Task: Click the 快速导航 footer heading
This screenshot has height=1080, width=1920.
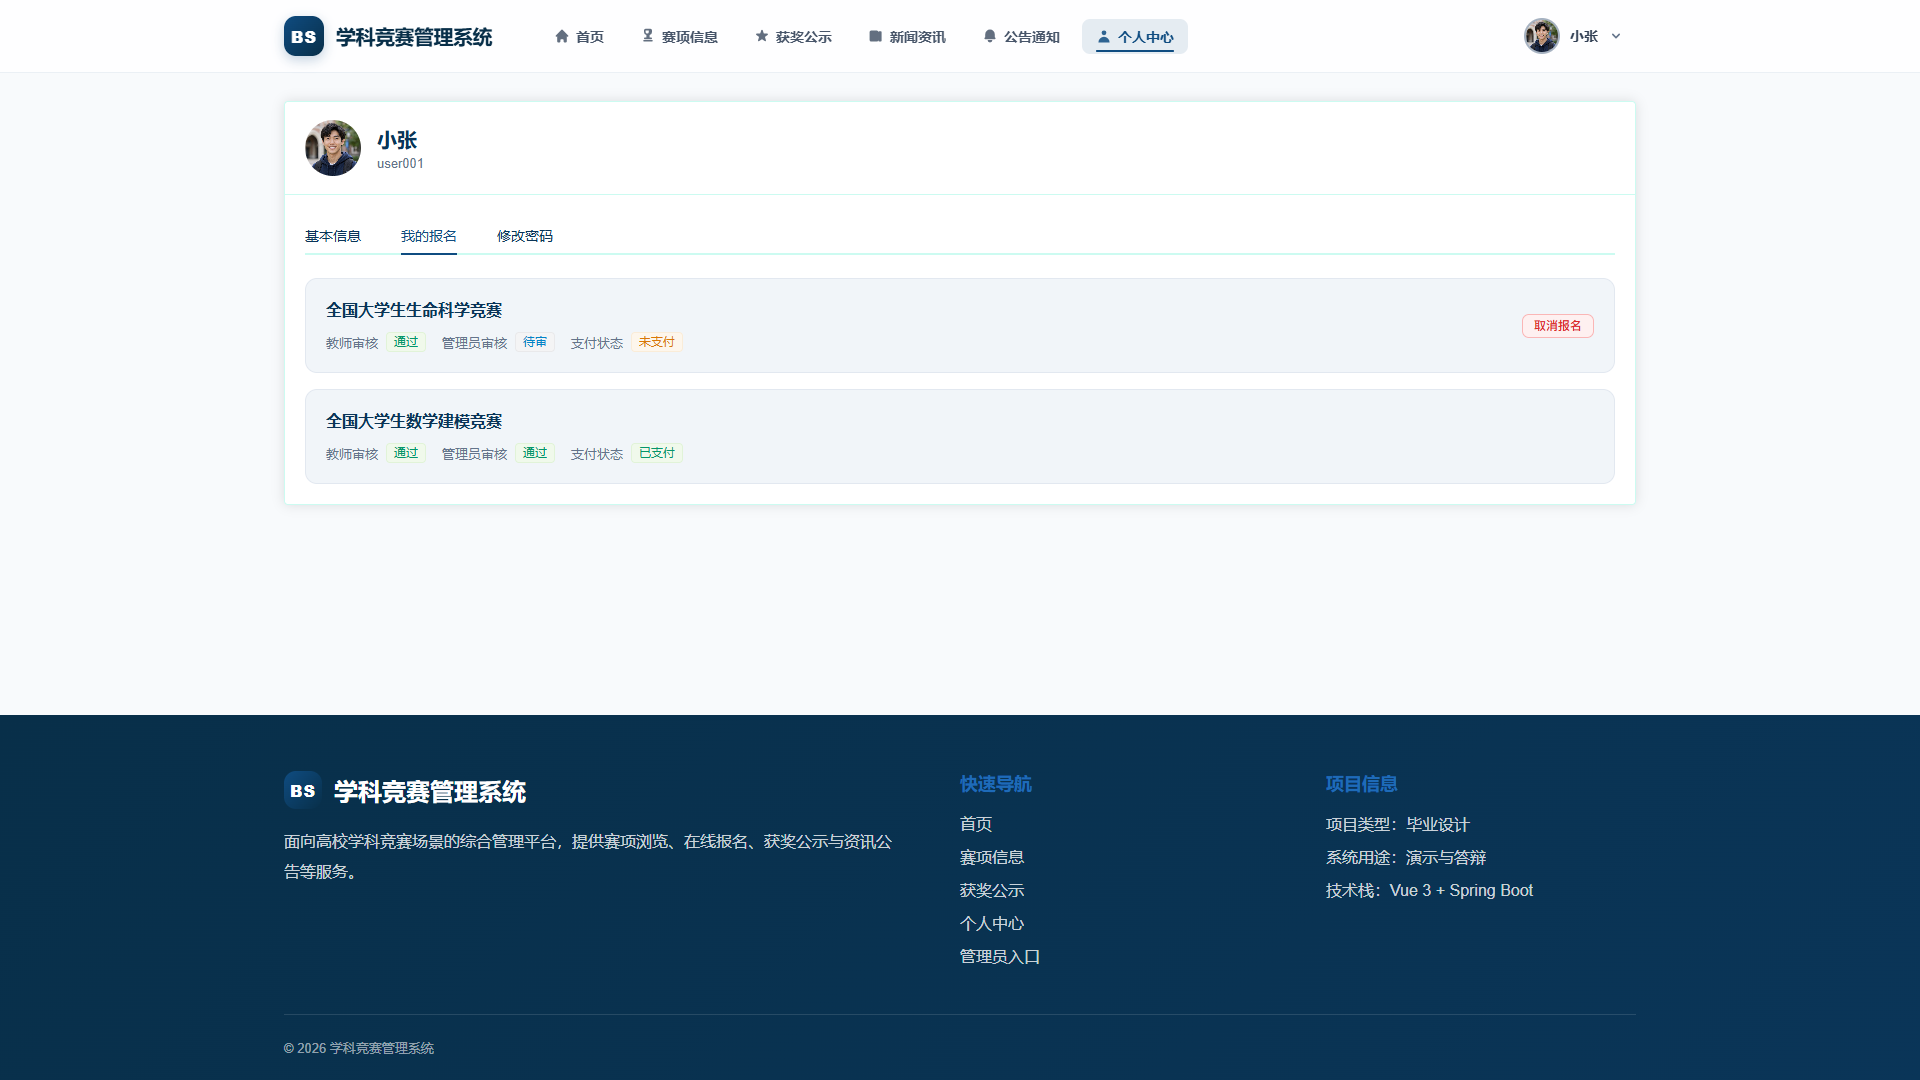Action: pyautogui.click(x=996, y=784)
